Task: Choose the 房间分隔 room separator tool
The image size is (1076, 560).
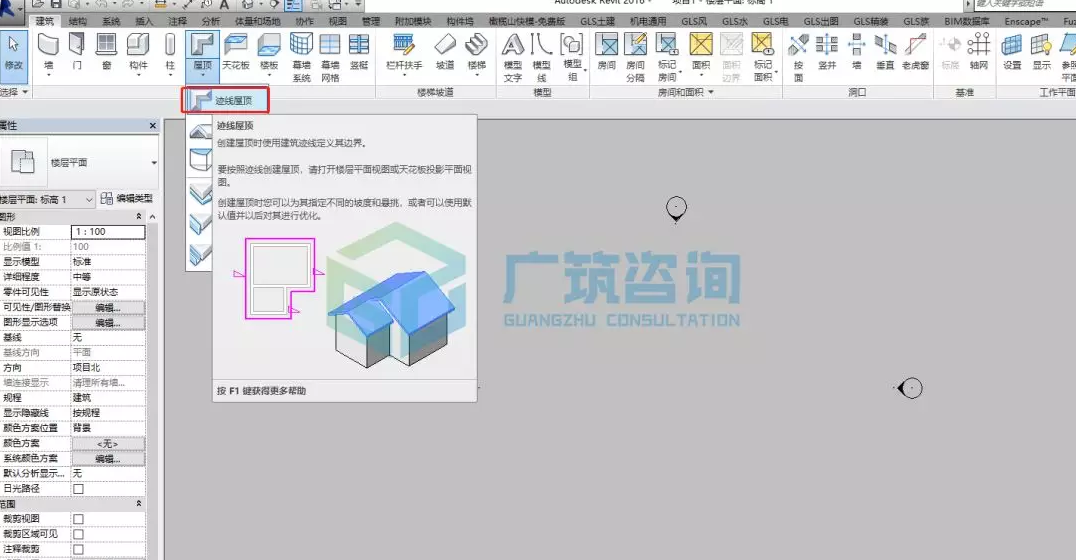Action: tap(635, 56)
